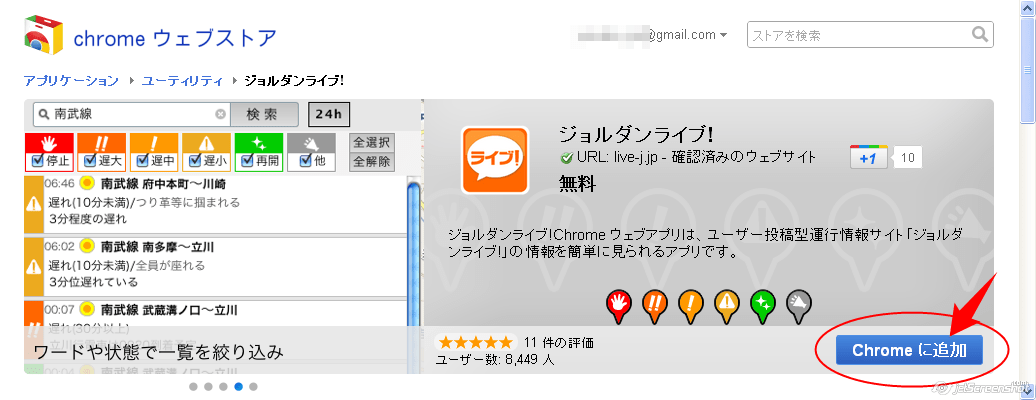The height and width of the screenshot is (400, 1036).
Task: Click the green sparkle resume pin icon
Action: tap(762, 307)
